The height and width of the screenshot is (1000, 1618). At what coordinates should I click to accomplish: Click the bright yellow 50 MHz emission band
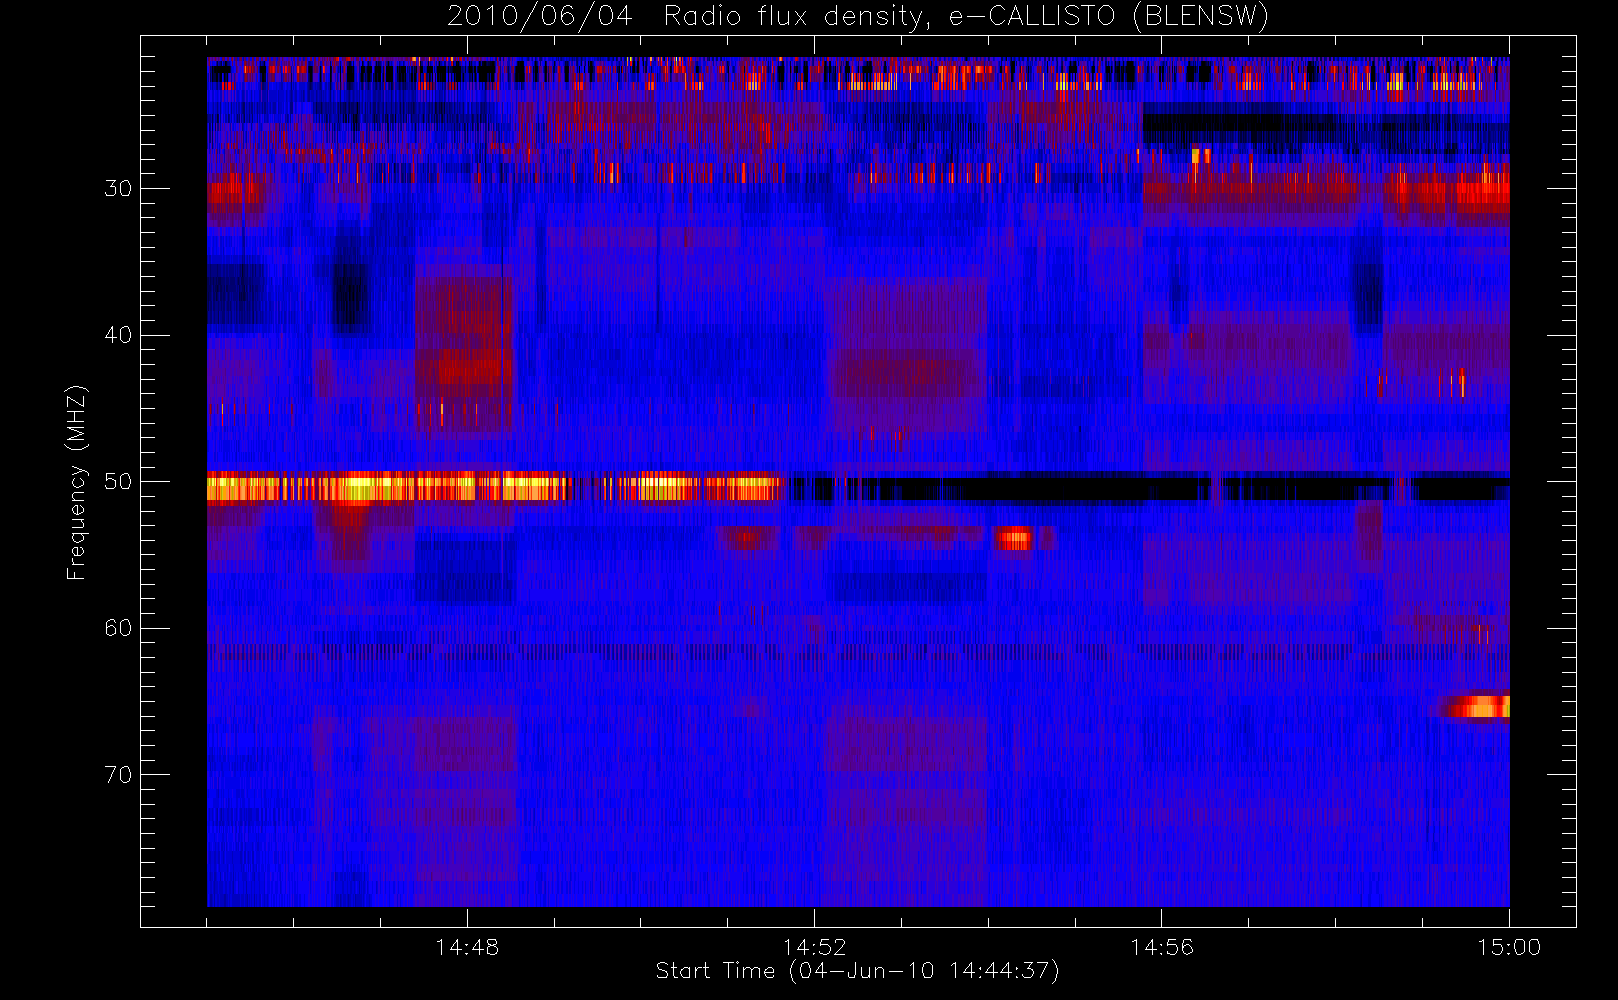tap(495, 488)
